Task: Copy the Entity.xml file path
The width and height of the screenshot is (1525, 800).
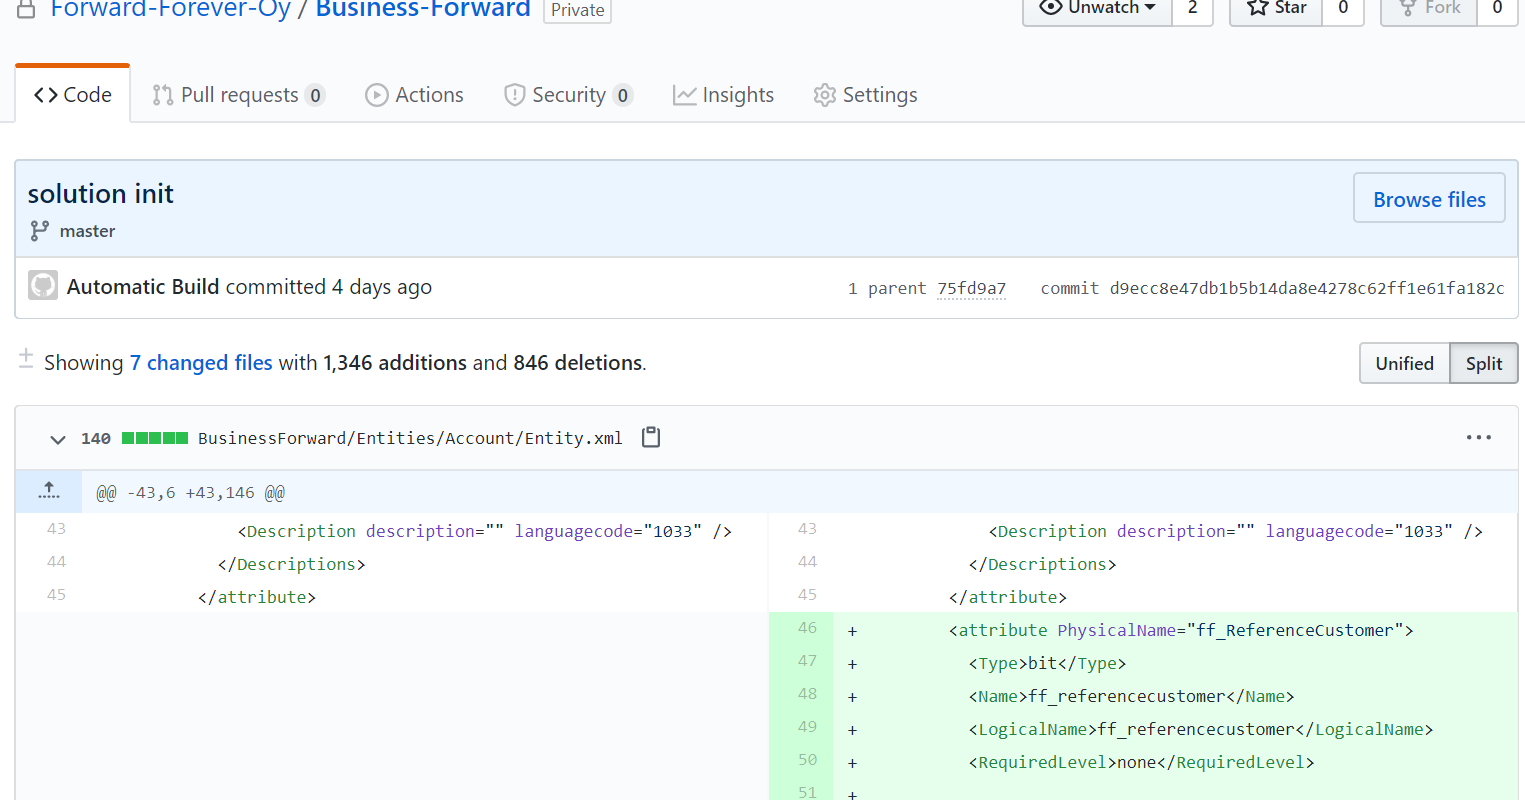Action: coord(651,437)
